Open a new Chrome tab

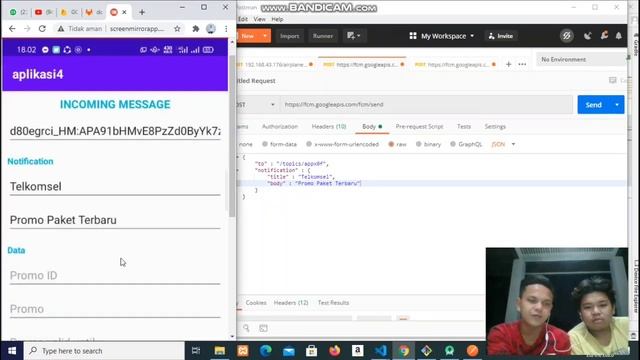click(x=142, y=12)
